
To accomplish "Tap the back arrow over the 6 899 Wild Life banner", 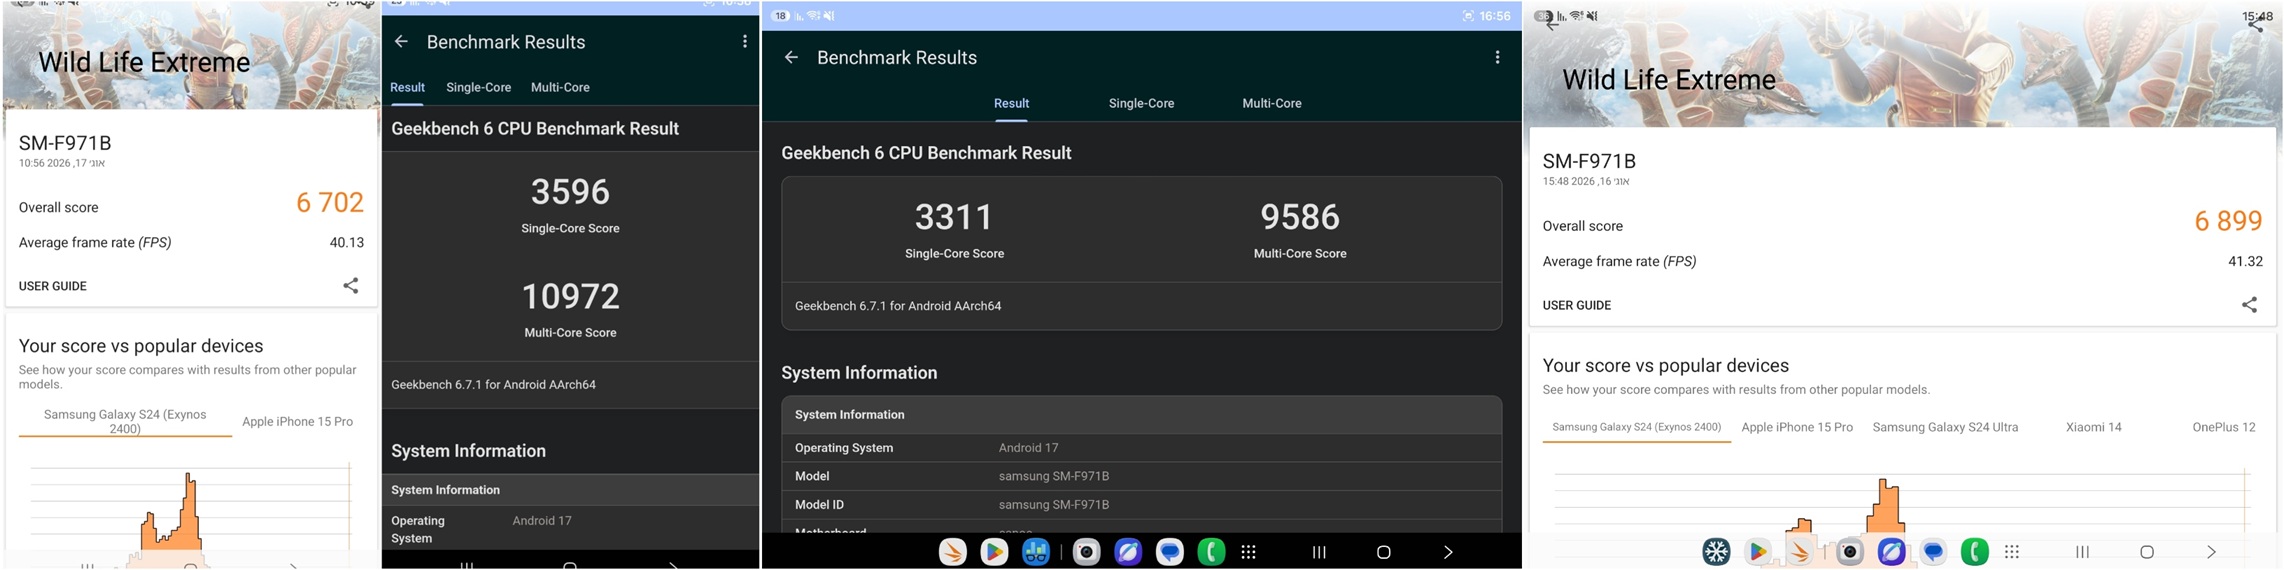I will 1552,23.
